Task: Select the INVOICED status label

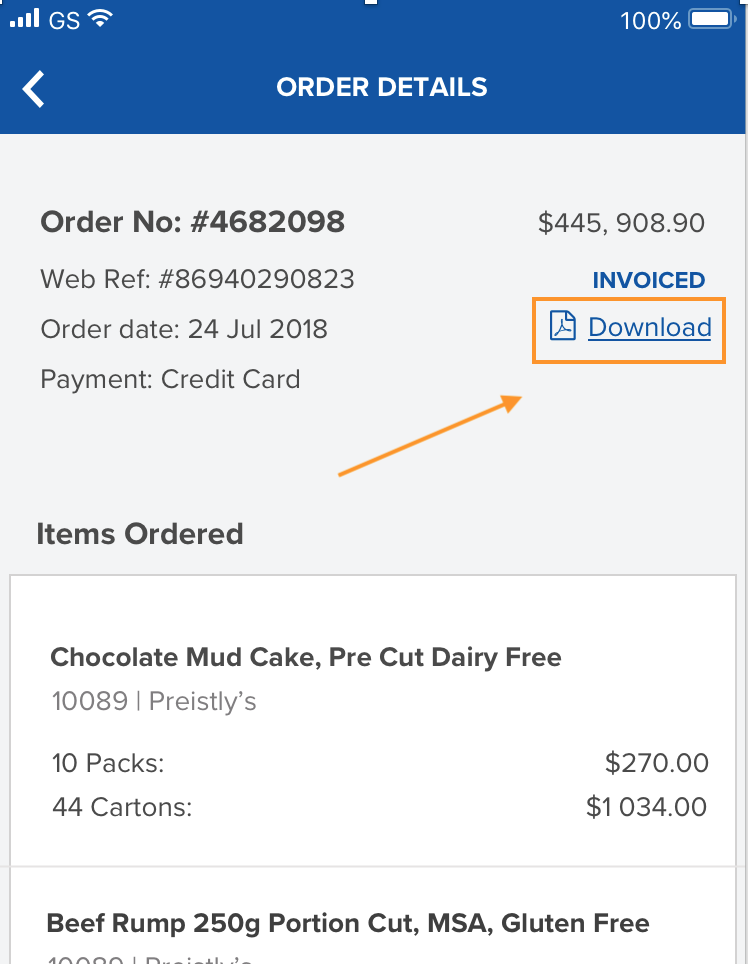Action: pyautogui.click(x=649, y=280)
